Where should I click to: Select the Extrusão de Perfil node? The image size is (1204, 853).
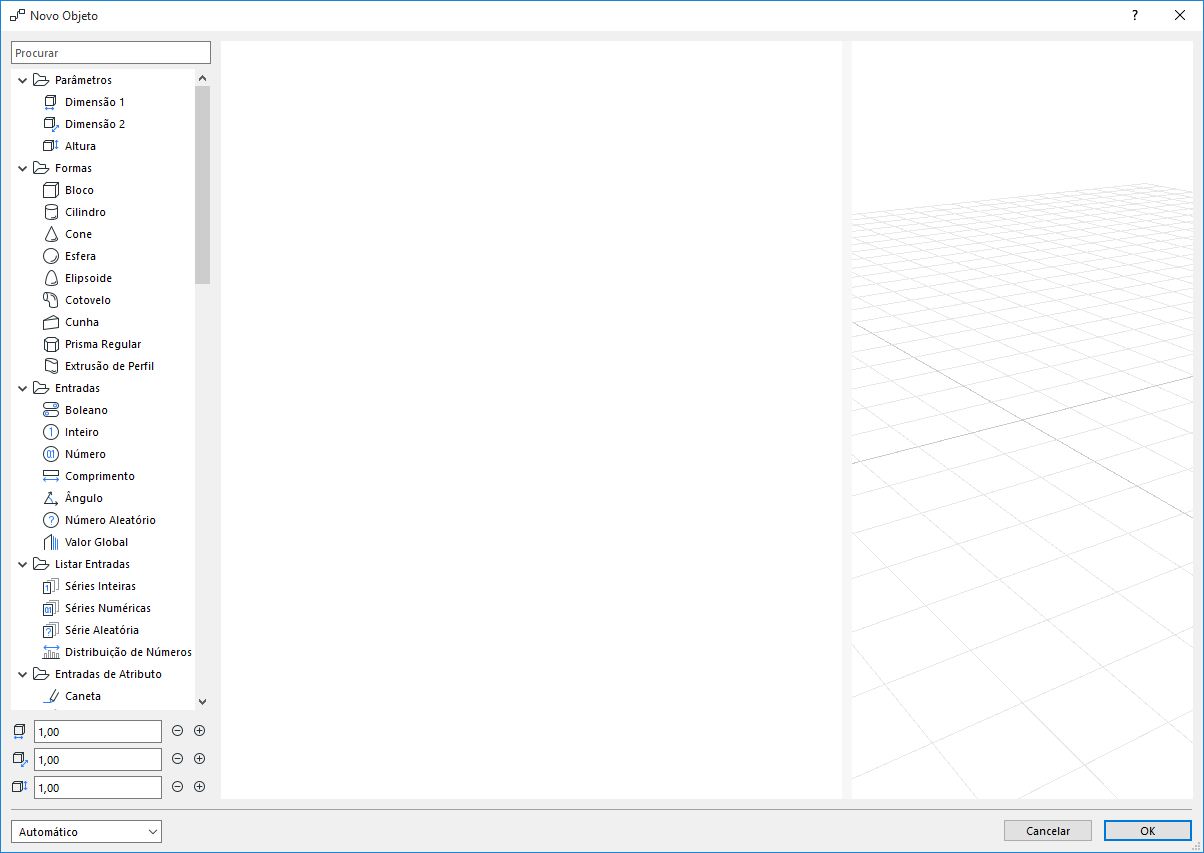click(108, 365)
